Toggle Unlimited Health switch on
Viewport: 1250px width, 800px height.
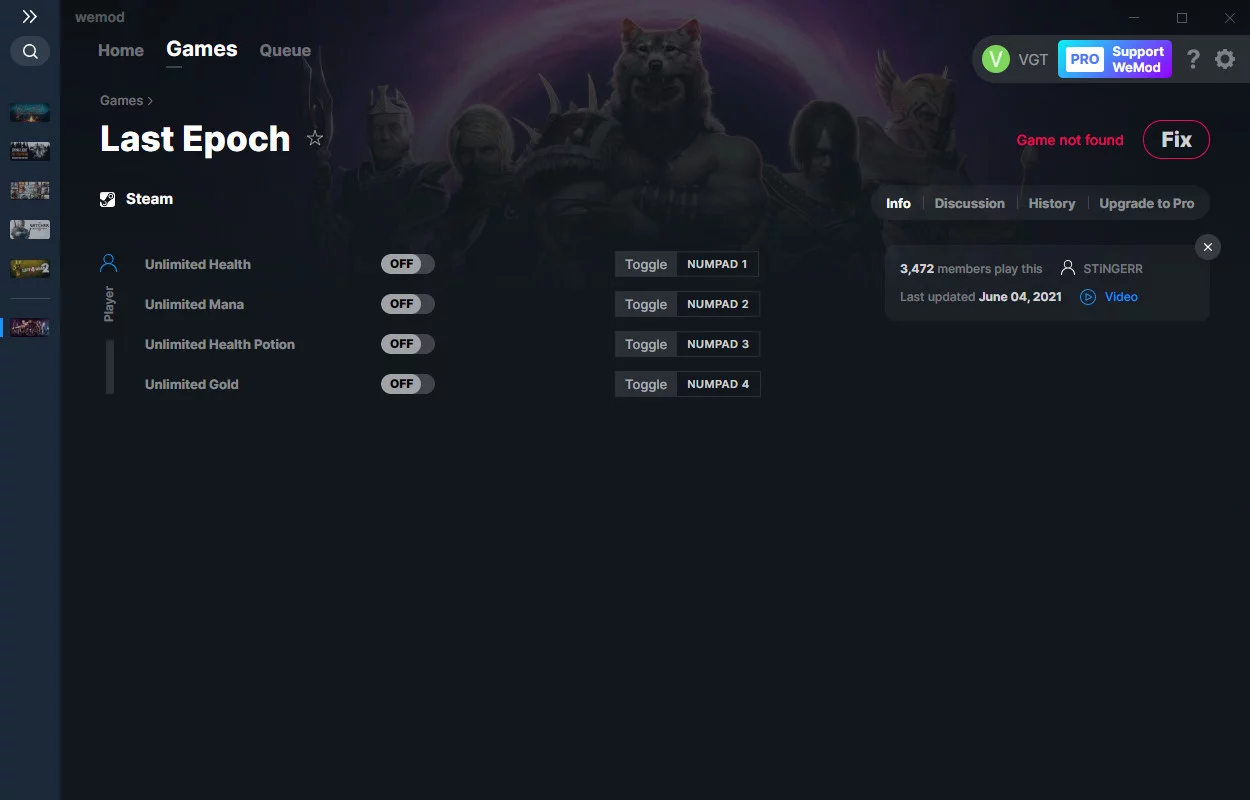[x=408, y=264]
